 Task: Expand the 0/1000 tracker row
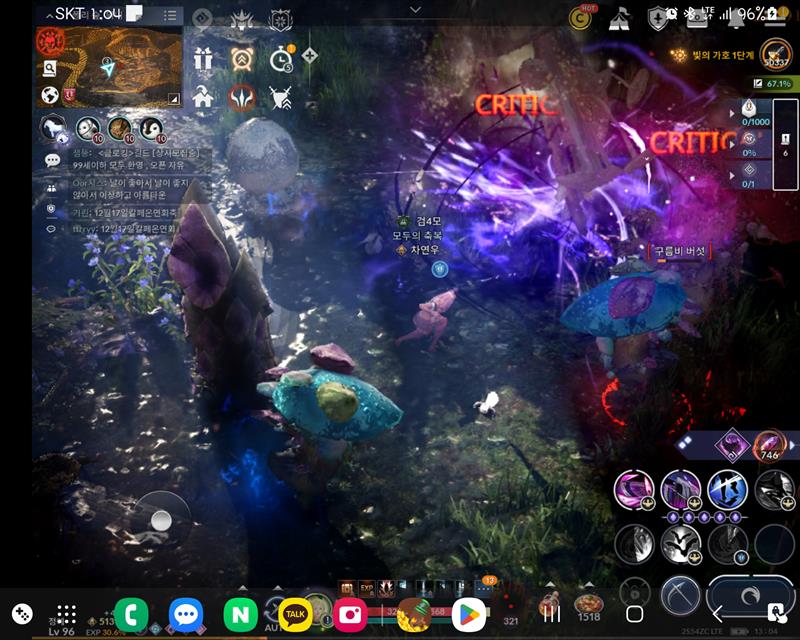point(750,113)
